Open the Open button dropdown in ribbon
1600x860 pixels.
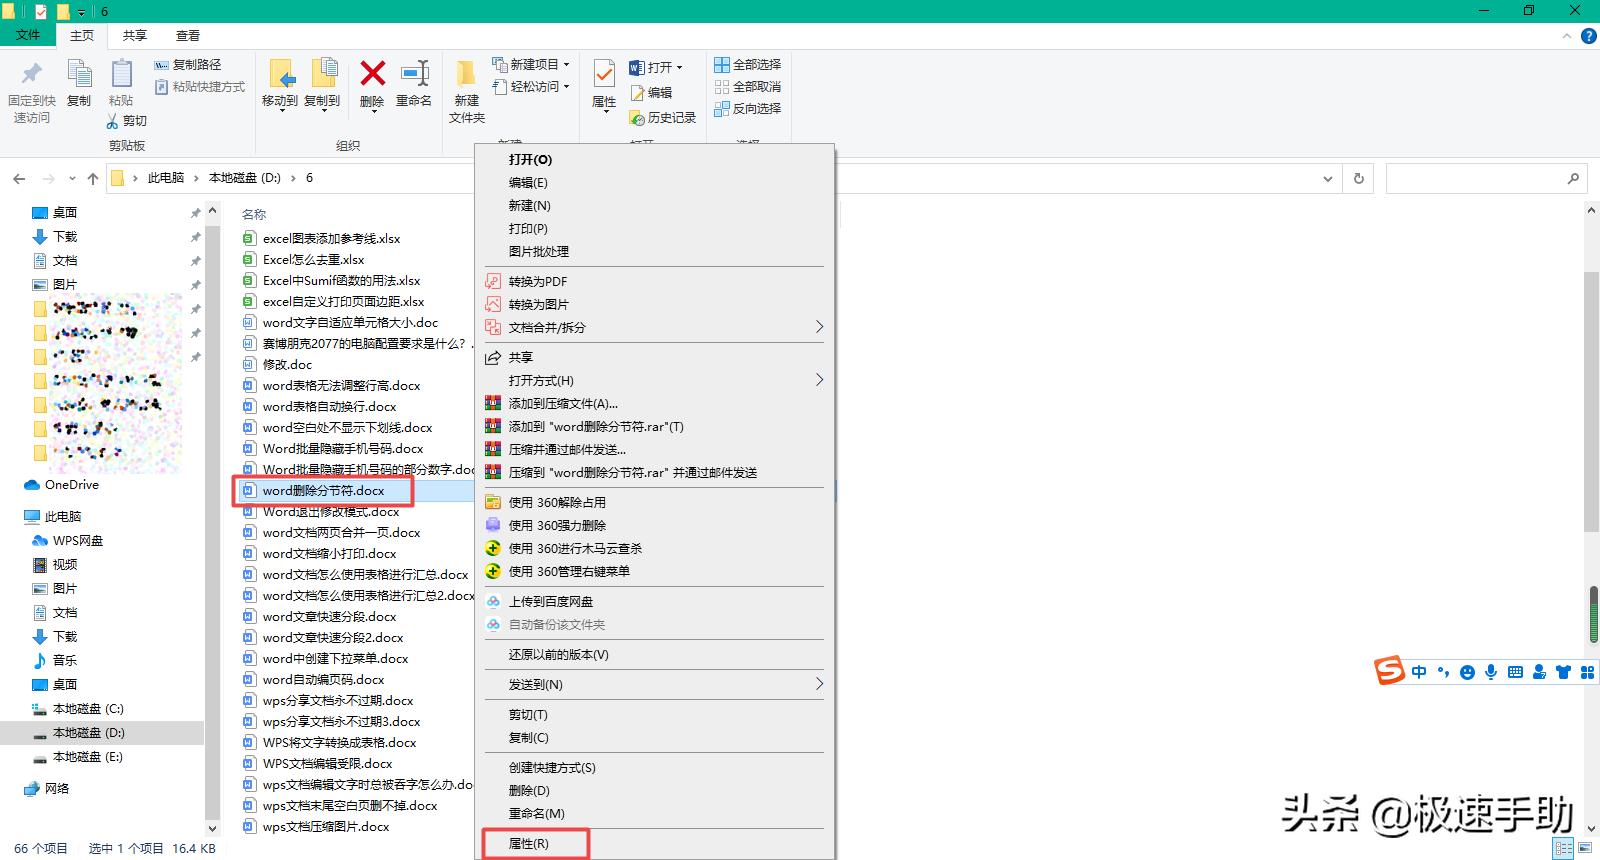680,68
